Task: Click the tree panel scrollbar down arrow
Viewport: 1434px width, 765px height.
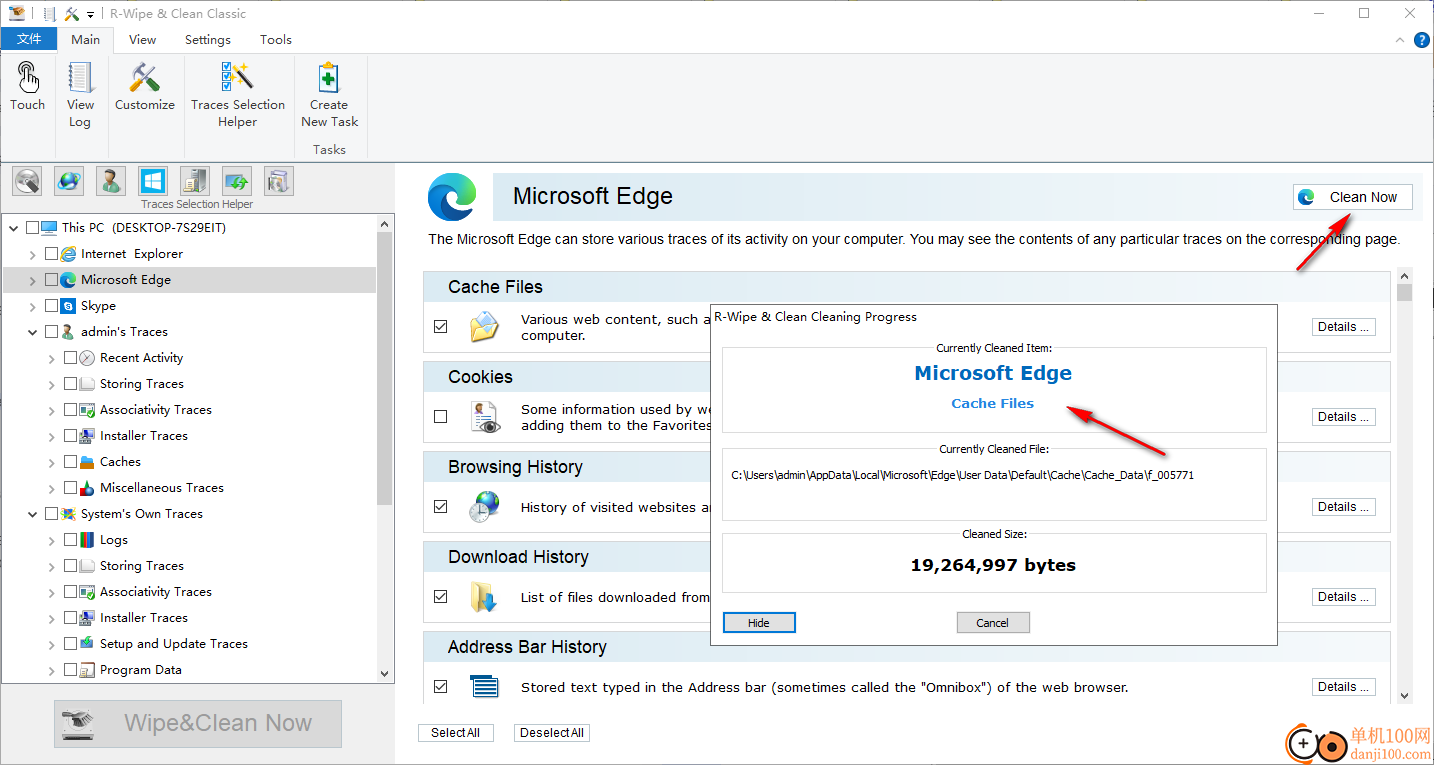Action: 386,675
